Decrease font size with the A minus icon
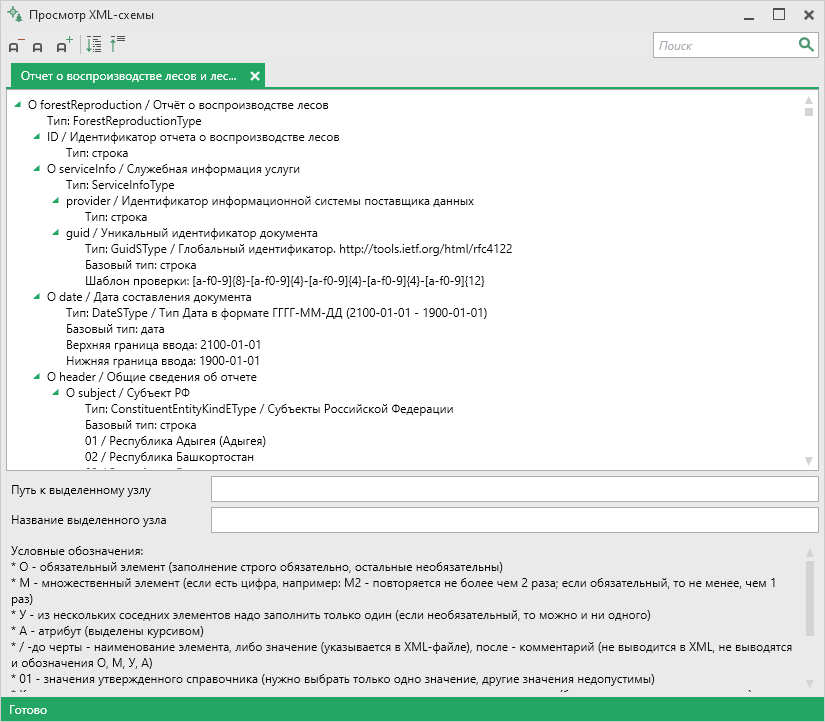The image size is (825, 722). click(x=16, y=45)
